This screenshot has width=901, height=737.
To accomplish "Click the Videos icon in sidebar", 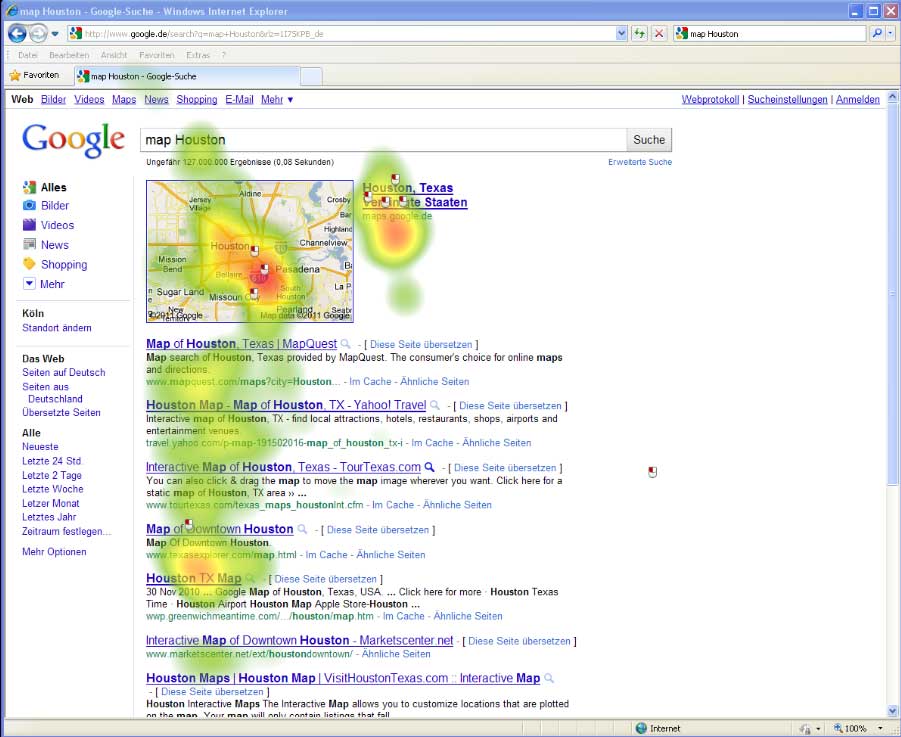I will click(x=29, y=225).
